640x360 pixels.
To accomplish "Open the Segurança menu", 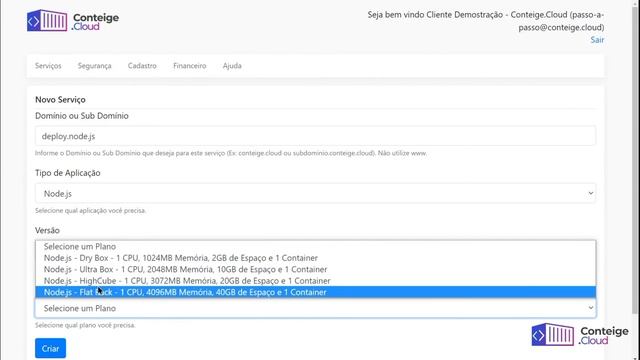I will 95,66.
